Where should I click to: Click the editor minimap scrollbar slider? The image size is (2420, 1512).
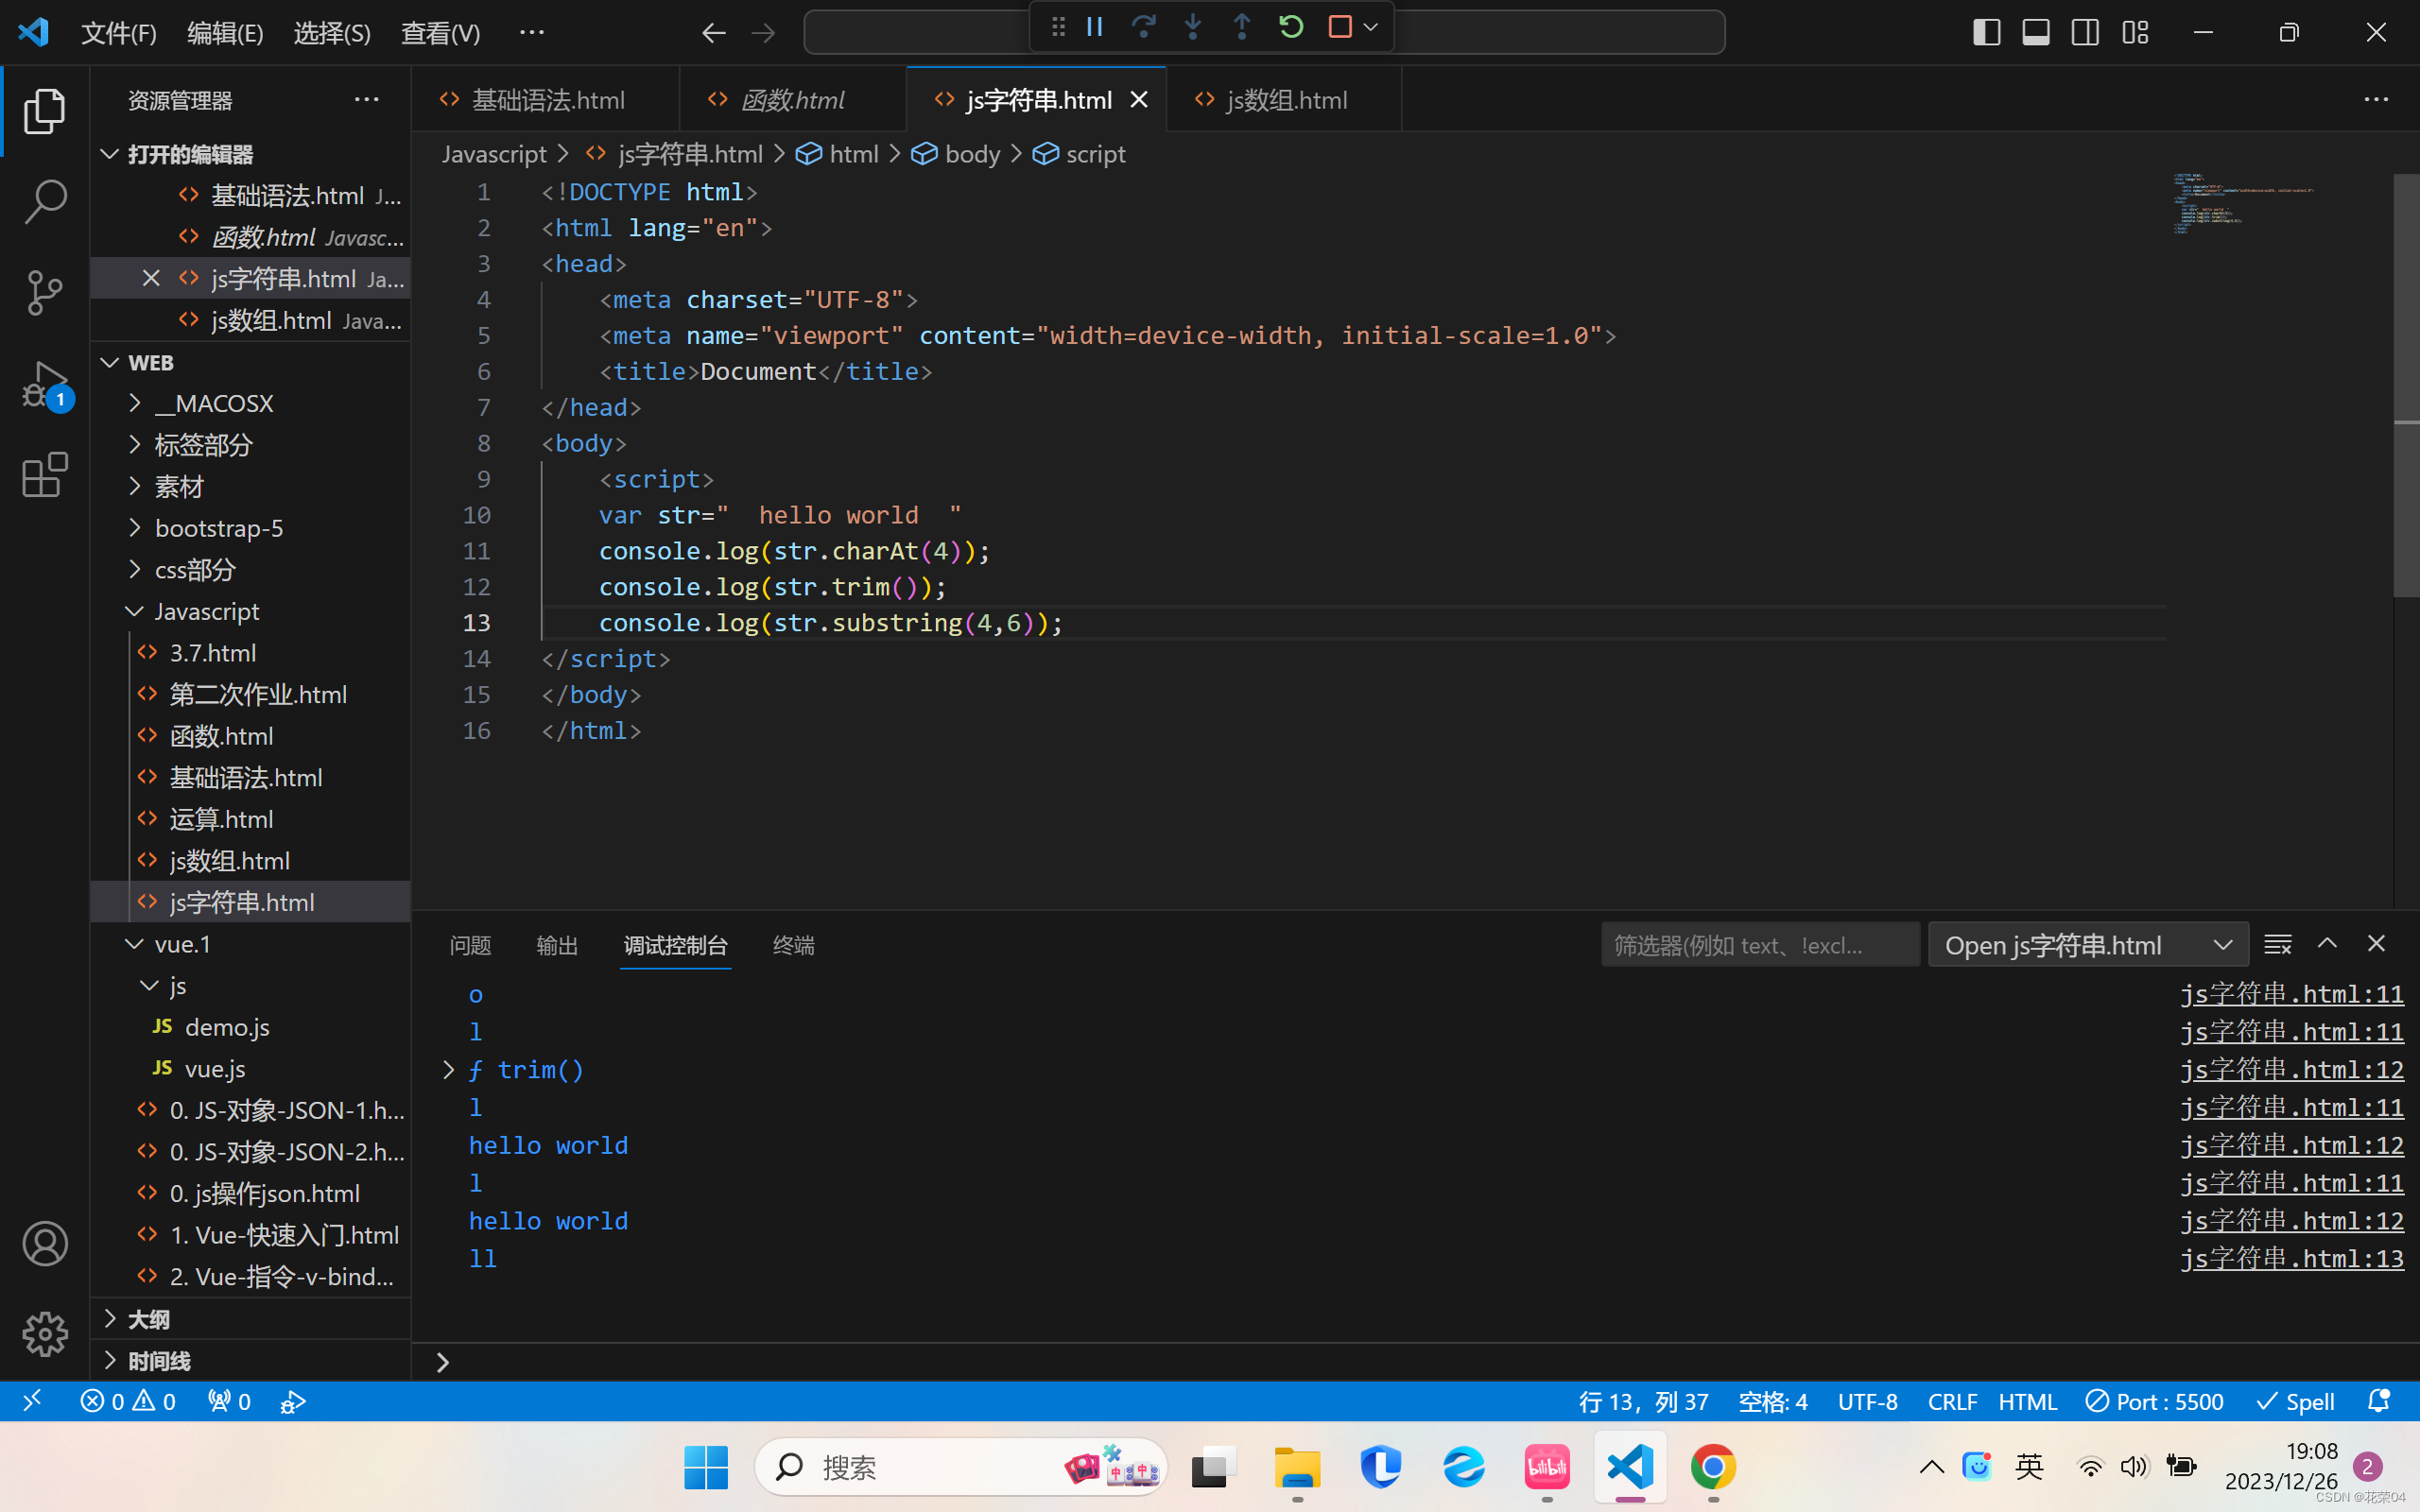click(x=2405, y=385)
